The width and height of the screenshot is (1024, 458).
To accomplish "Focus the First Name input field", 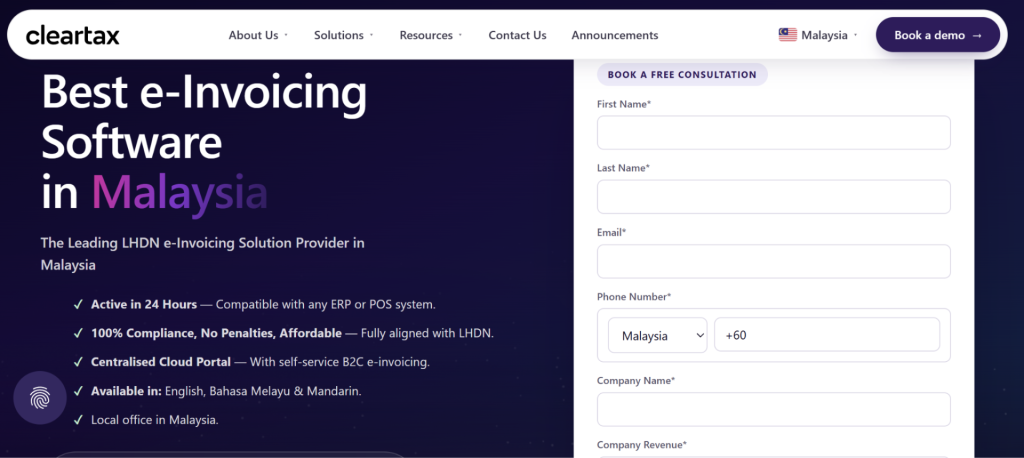I will point(773,133).
